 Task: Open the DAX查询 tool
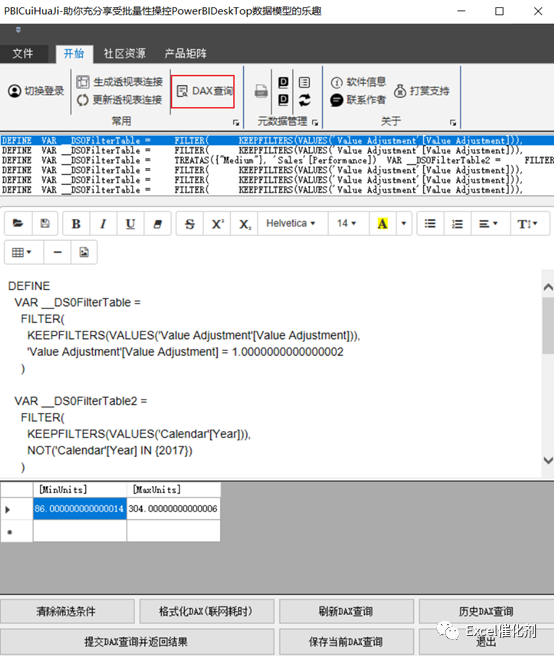click(205, 91)
